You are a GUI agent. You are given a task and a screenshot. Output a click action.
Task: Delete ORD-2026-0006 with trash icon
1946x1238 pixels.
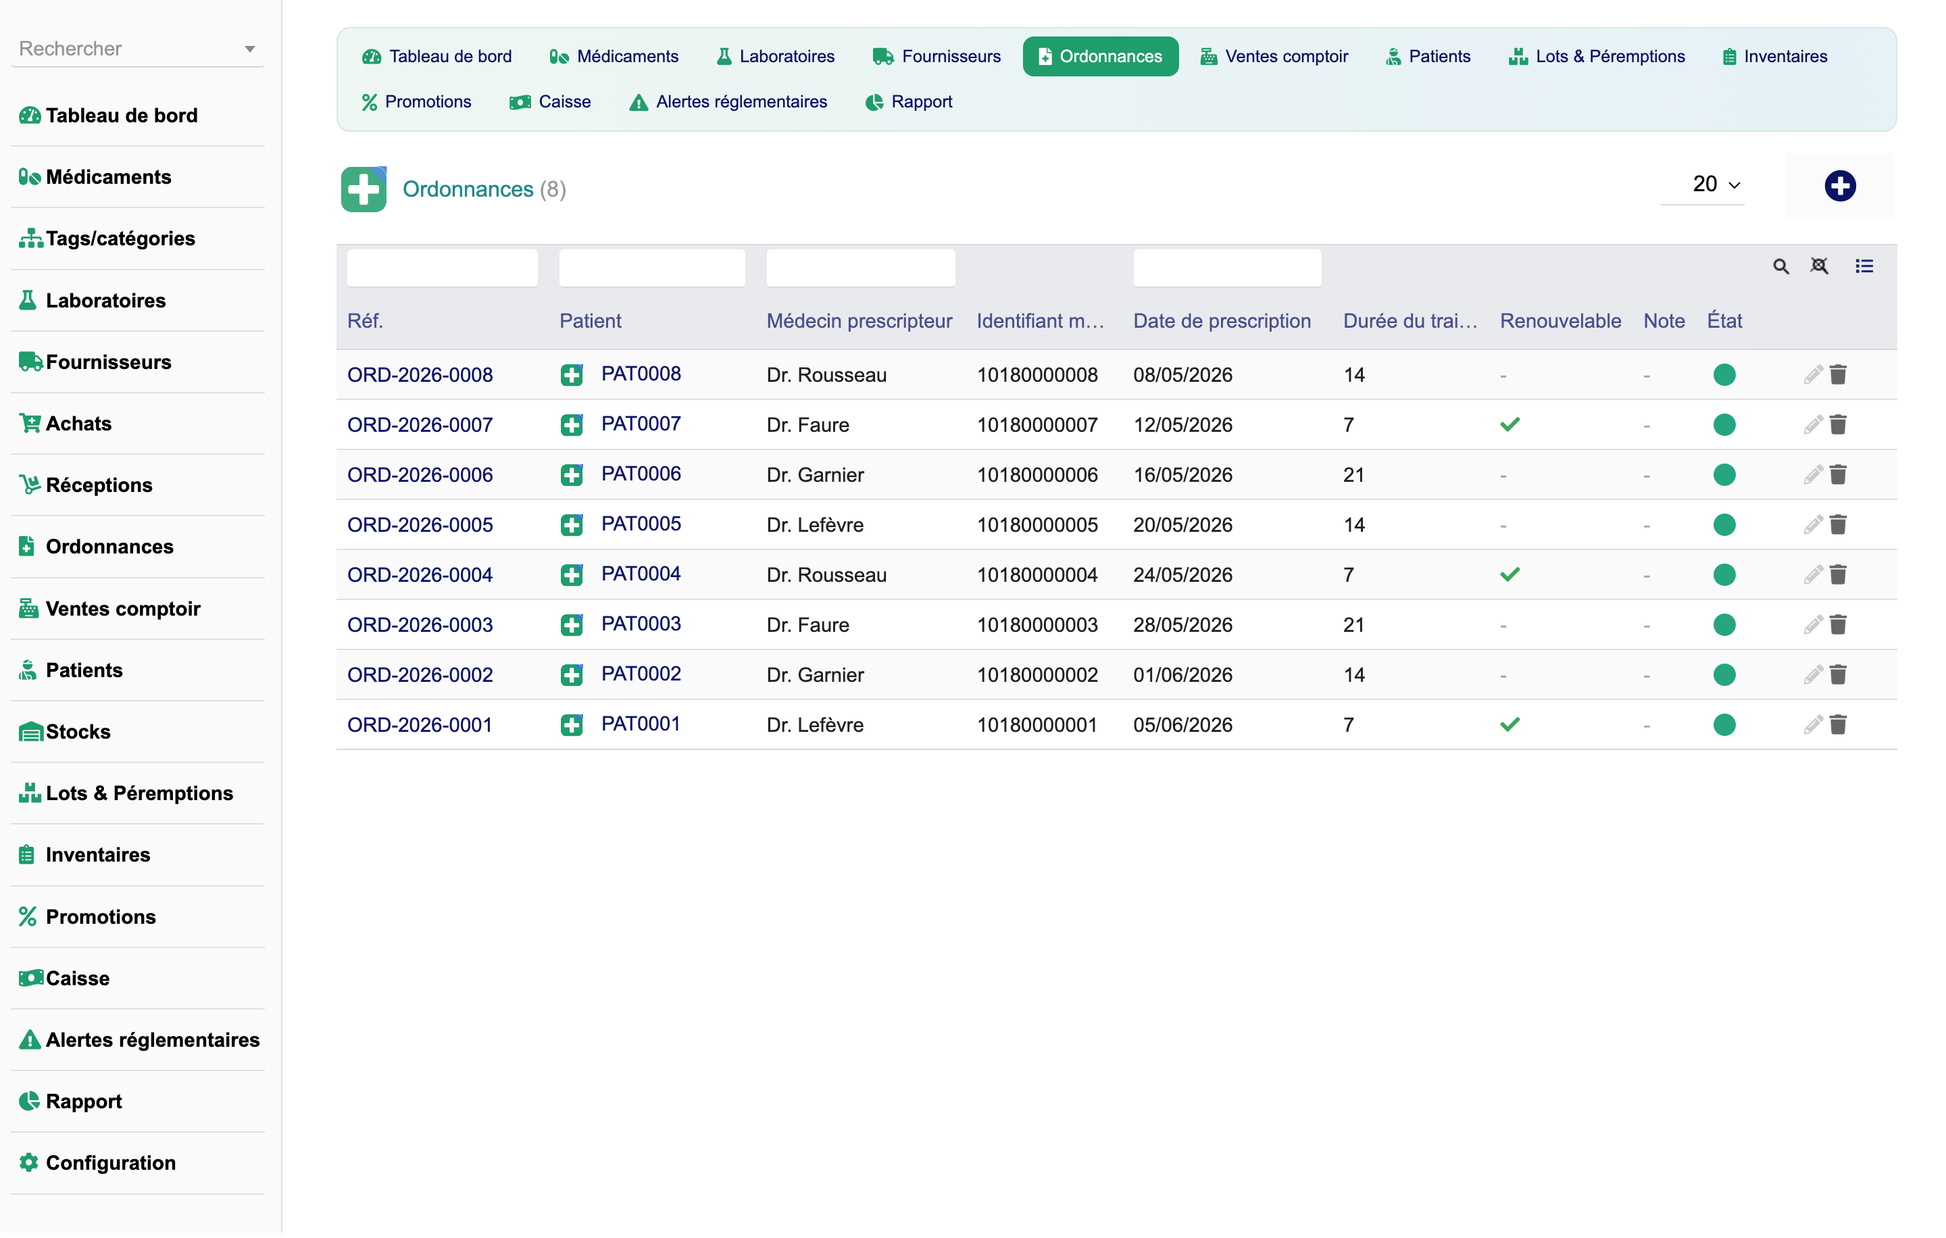(x=1838, y=475)
